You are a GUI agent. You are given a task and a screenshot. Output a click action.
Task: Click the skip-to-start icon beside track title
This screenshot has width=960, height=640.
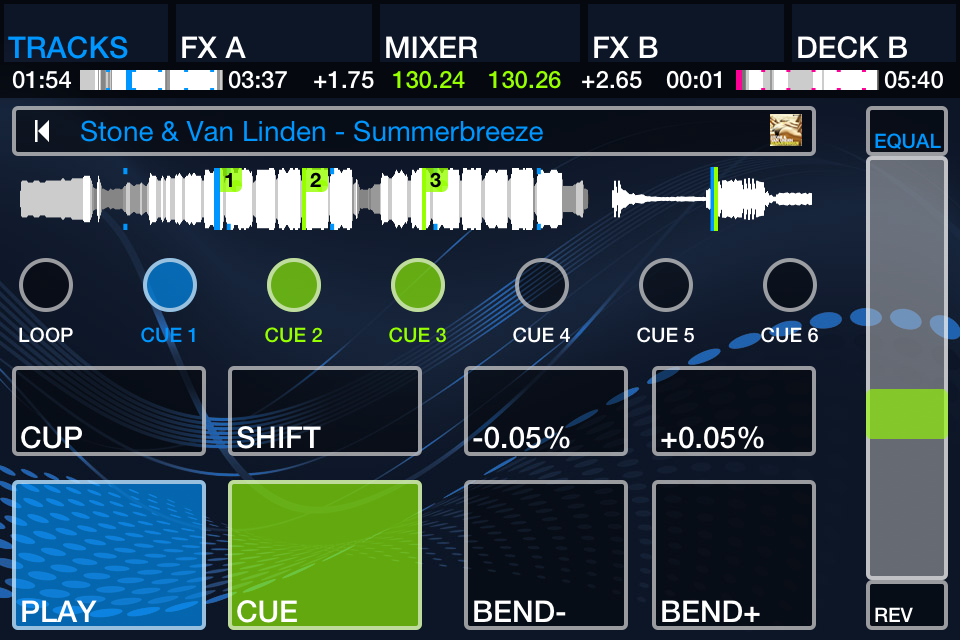point(42,131)
